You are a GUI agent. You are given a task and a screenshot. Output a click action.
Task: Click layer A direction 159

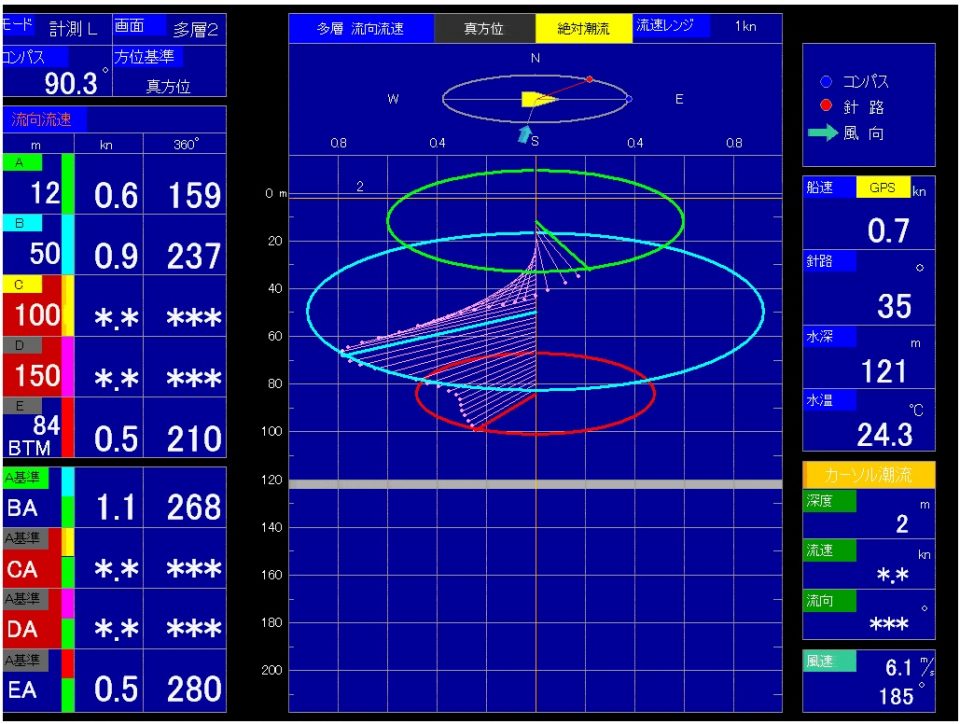pos(194,196)
